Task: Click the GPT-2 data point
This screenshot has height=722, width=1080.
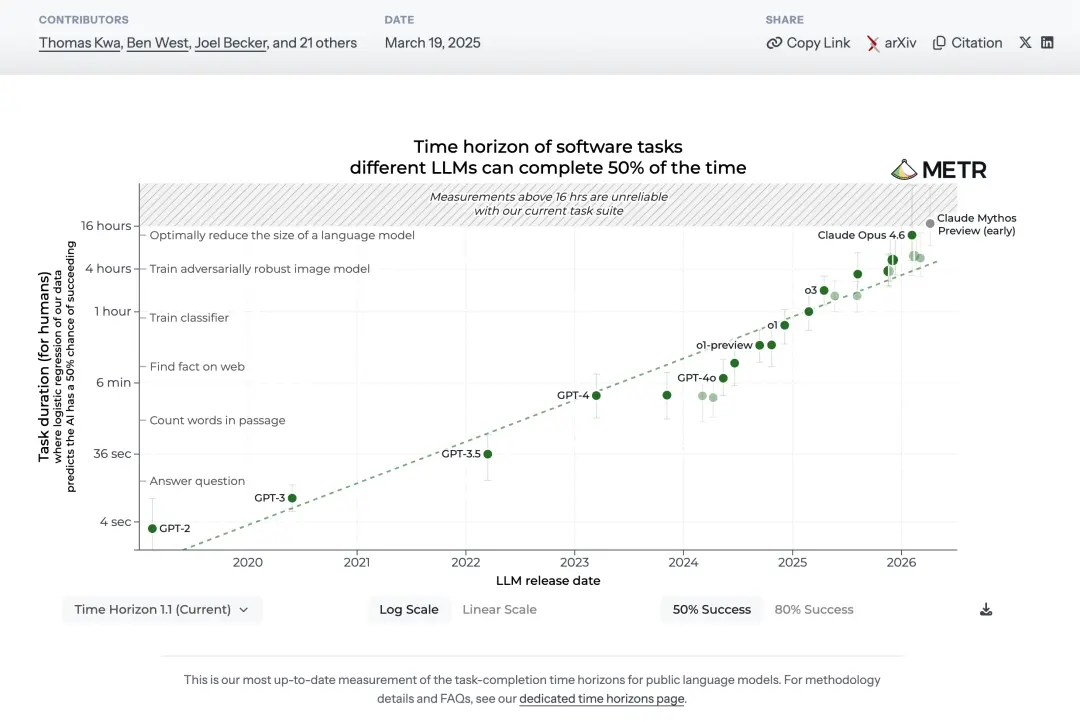Action: click(152, 528)
